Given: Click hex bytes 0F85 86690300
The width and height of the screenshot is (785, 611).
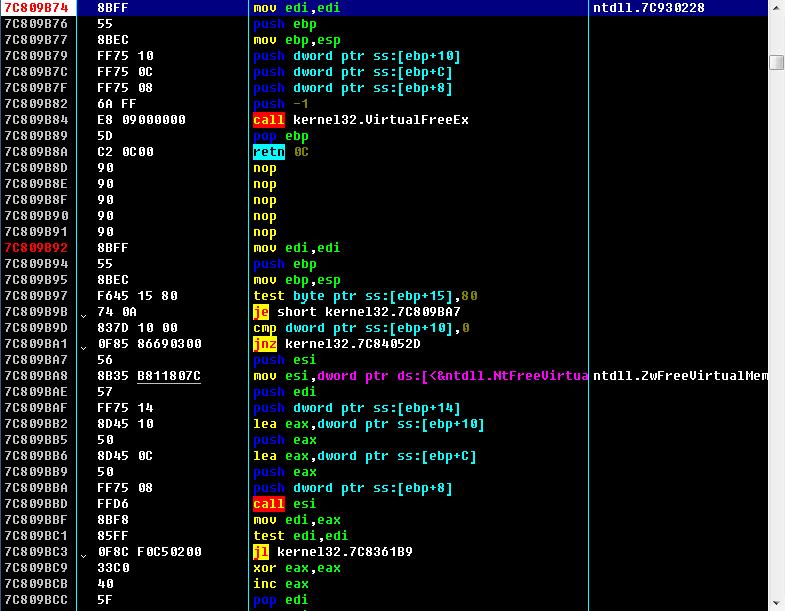Looking at the screenshot, I should [149, 344].
